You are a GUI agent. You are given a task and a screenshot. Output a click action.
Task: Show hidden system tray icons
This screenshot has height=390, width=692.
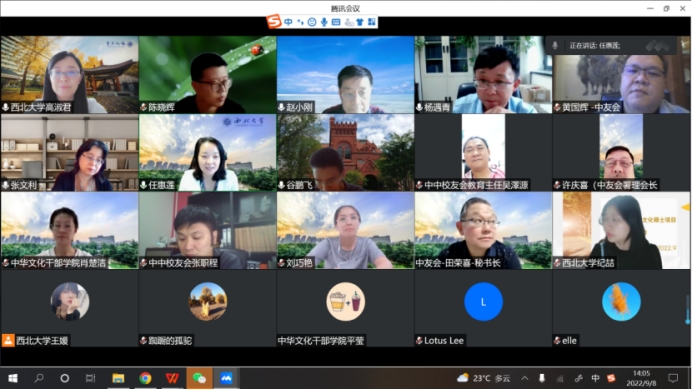click(525, 378)
